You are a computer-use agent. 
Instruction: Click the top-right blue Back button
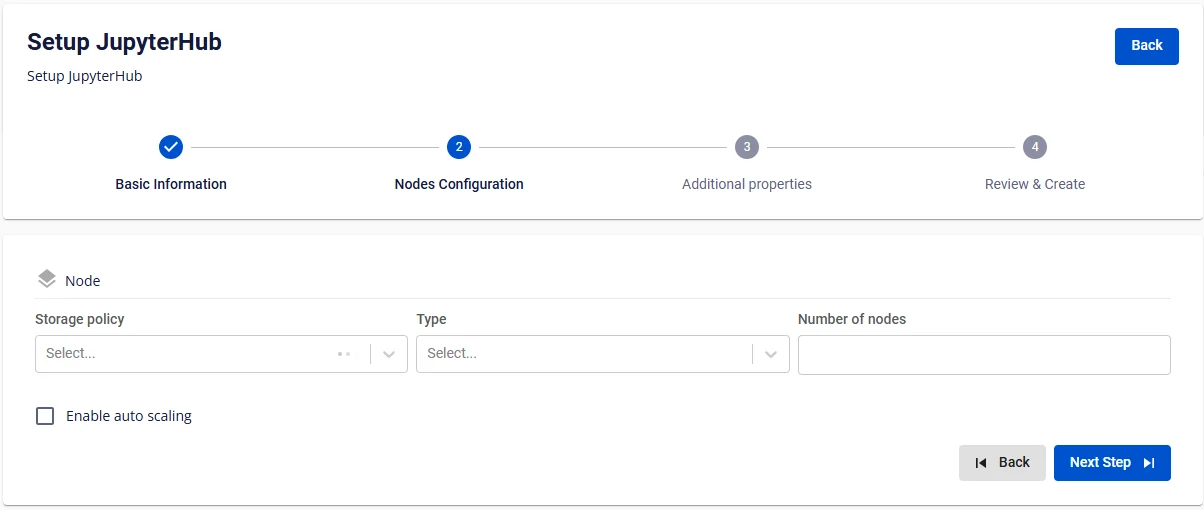point(1147,46)
